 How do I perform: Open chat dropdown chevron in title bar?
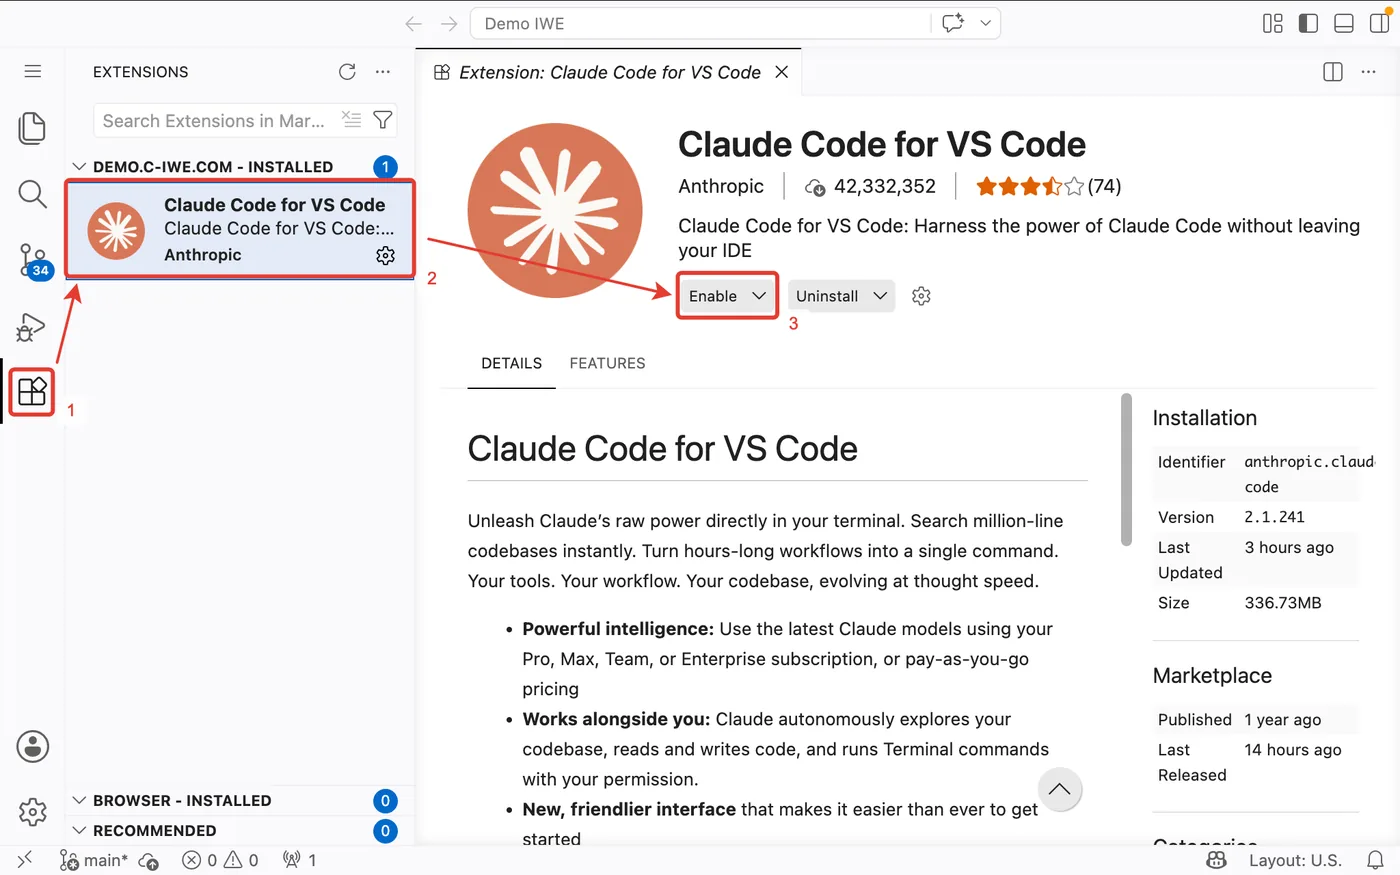click(x=985, y=23)
